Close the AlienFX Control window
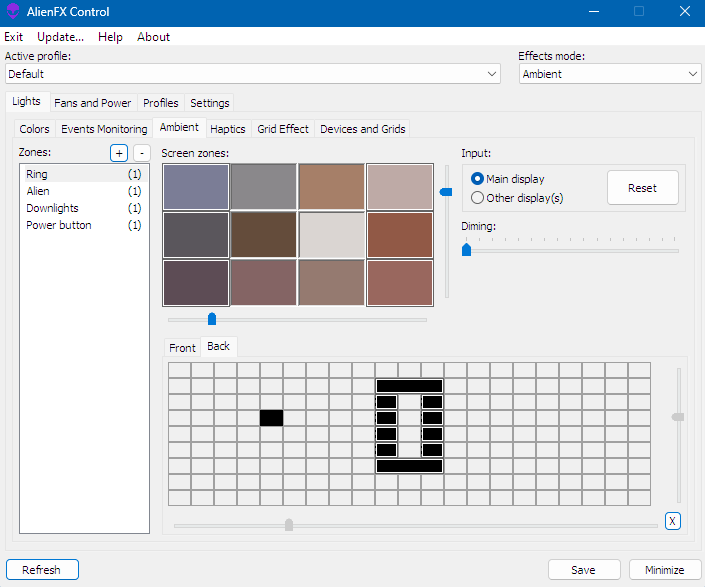The width and height of the screenshot is (705, 587). click(685, 11)
